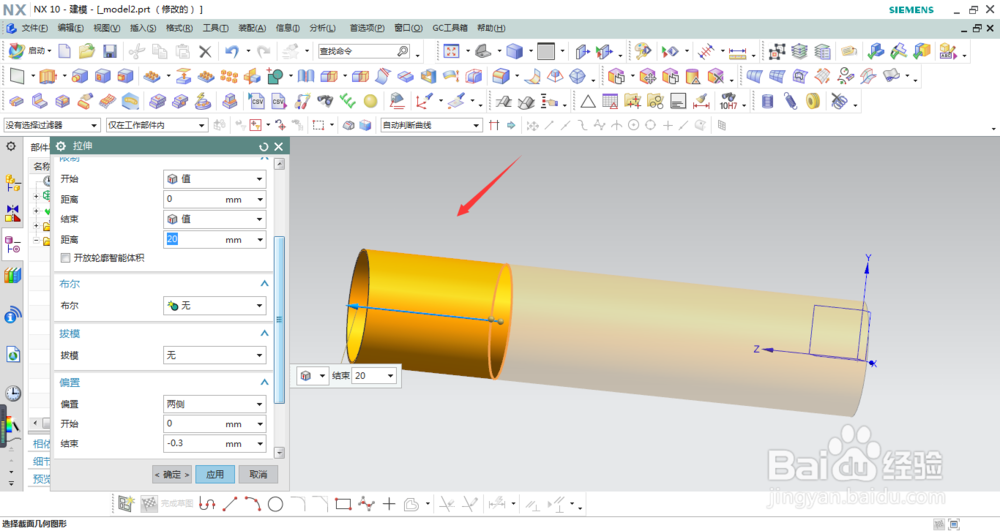Click the Delete (X) toolbar icon
The height and width of the screenshot is (531, 1000).
(205, 52)
